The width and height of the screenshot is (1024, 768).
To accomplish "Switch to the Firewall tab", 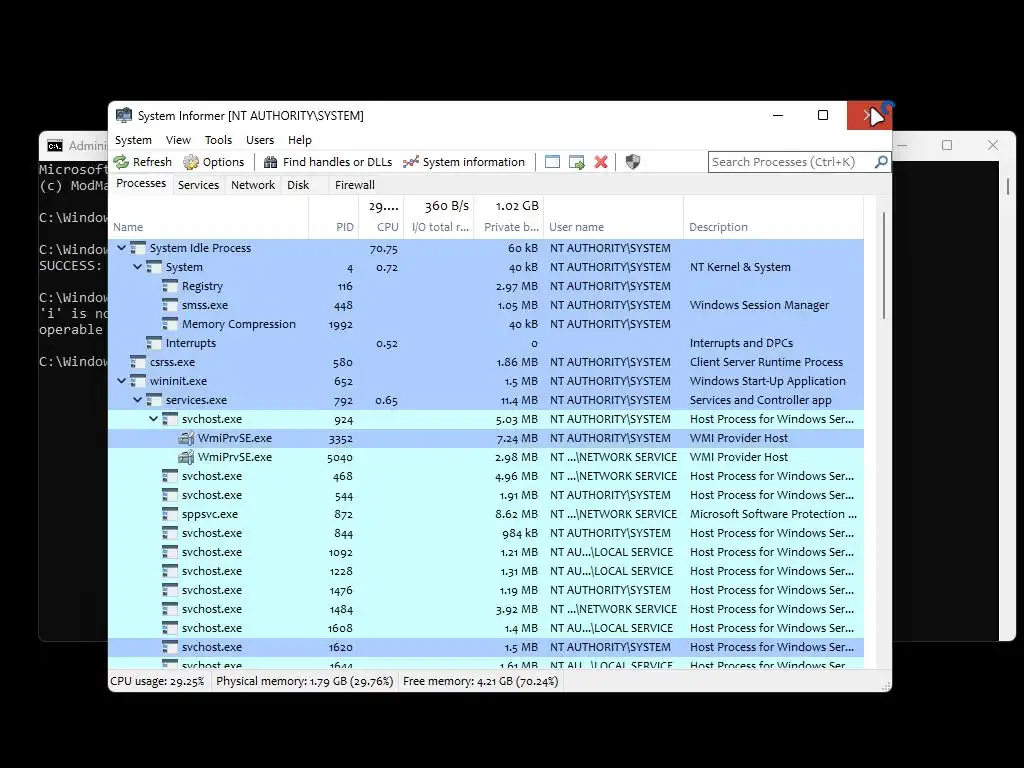I will pyautogui.click(x=355, y=185).
